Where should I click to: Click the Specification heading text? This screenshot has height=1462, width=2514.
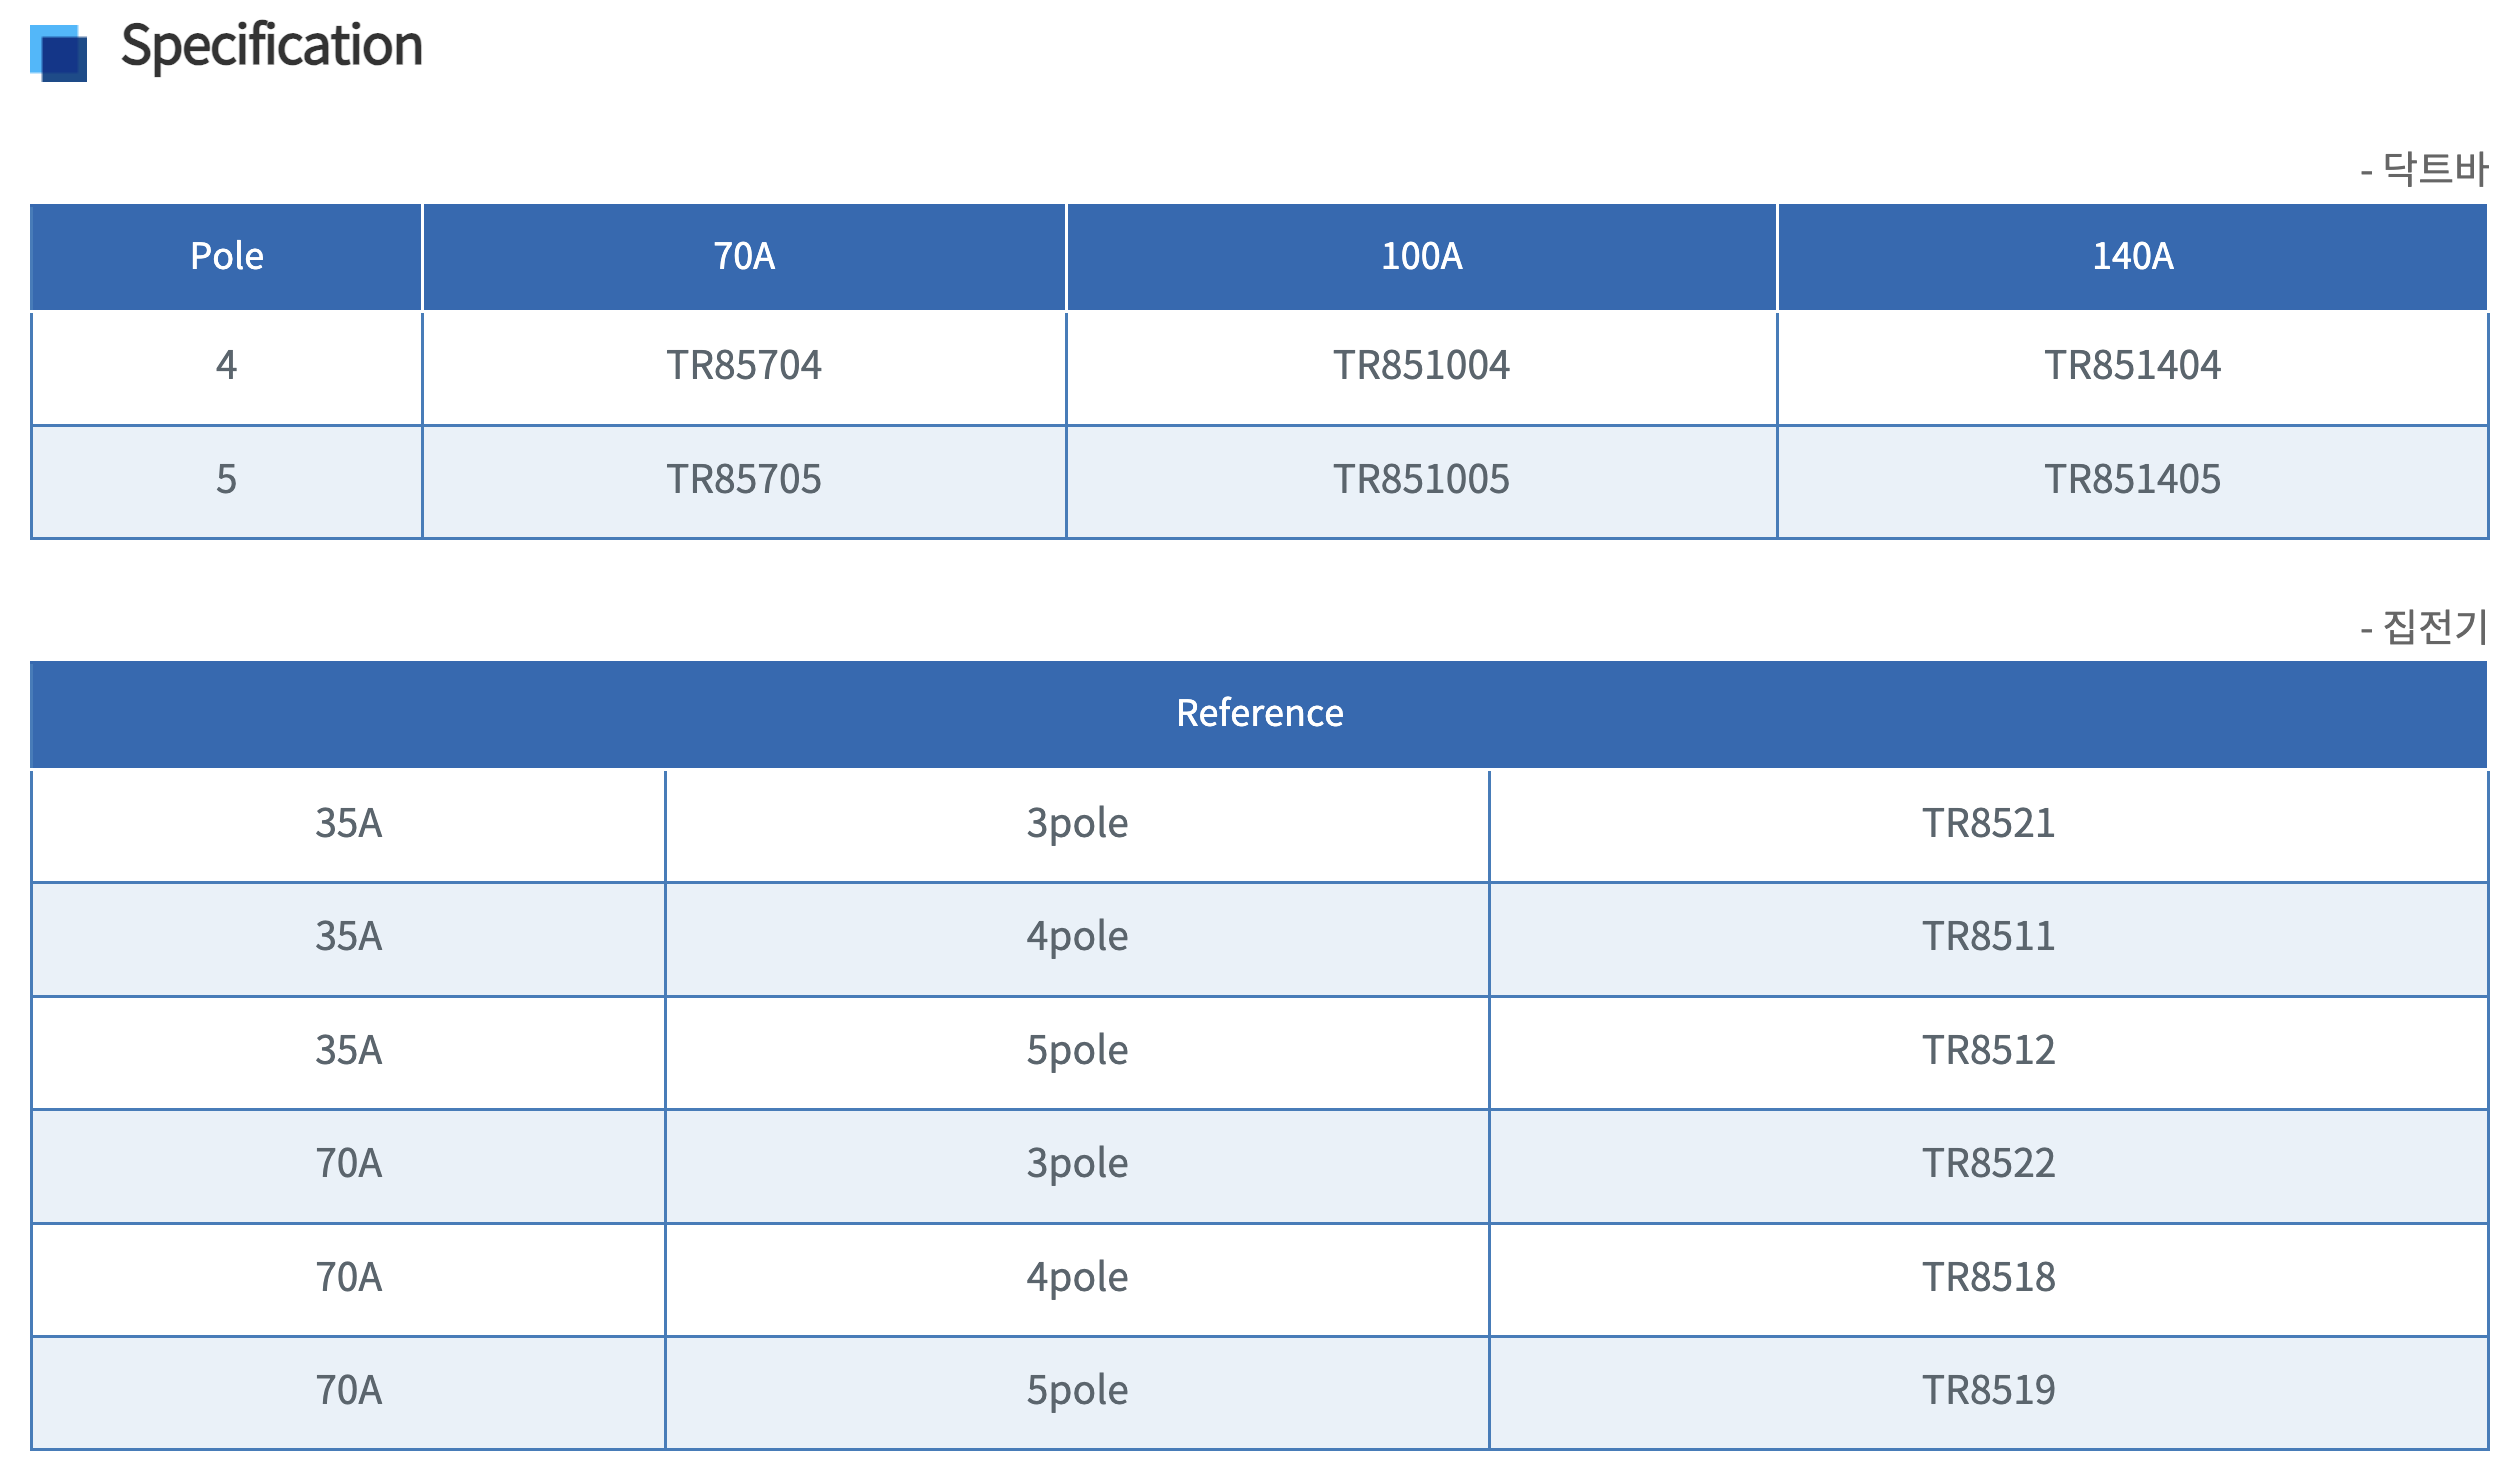click(271, 46)
